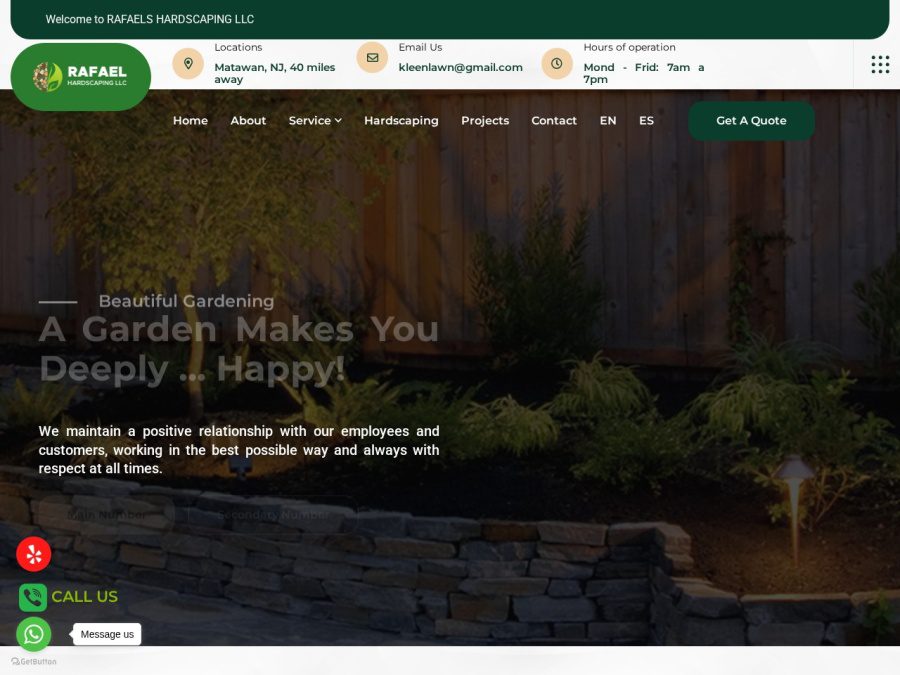The width and height of the screenshot is (900, 675).
Task: Open the Home menu item
Action: click(190, 120)
